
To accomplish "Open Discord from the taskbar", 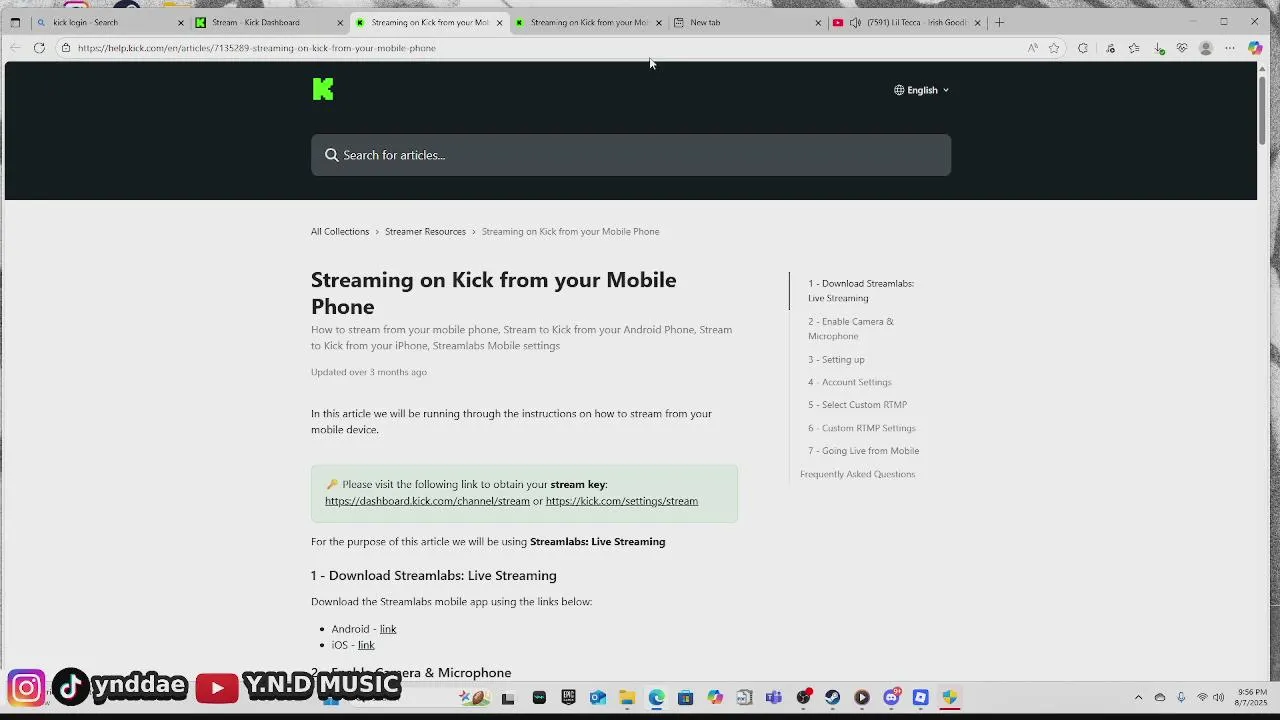I will coord(891,697).
